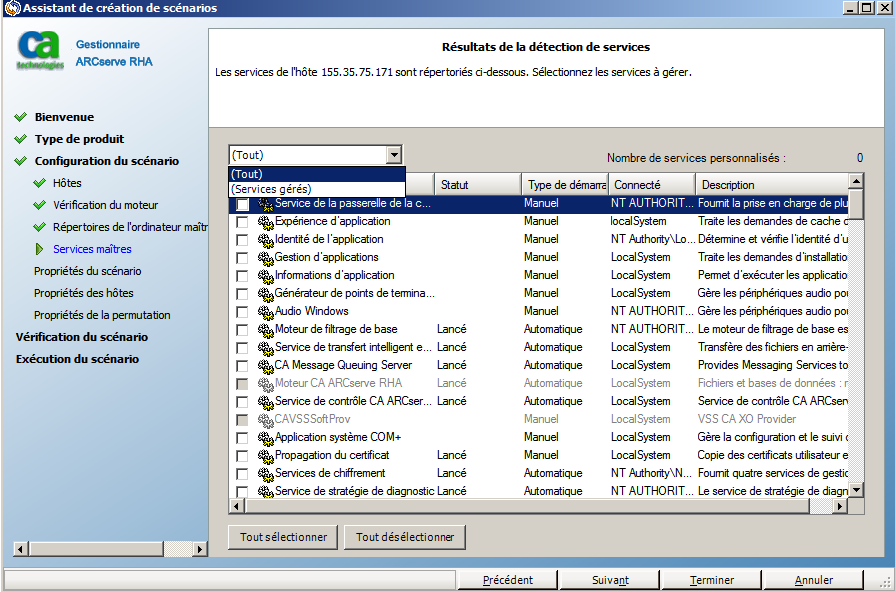
Task: Click the service list vertical scrollbar down arrow
Action: tap(856, 490)
